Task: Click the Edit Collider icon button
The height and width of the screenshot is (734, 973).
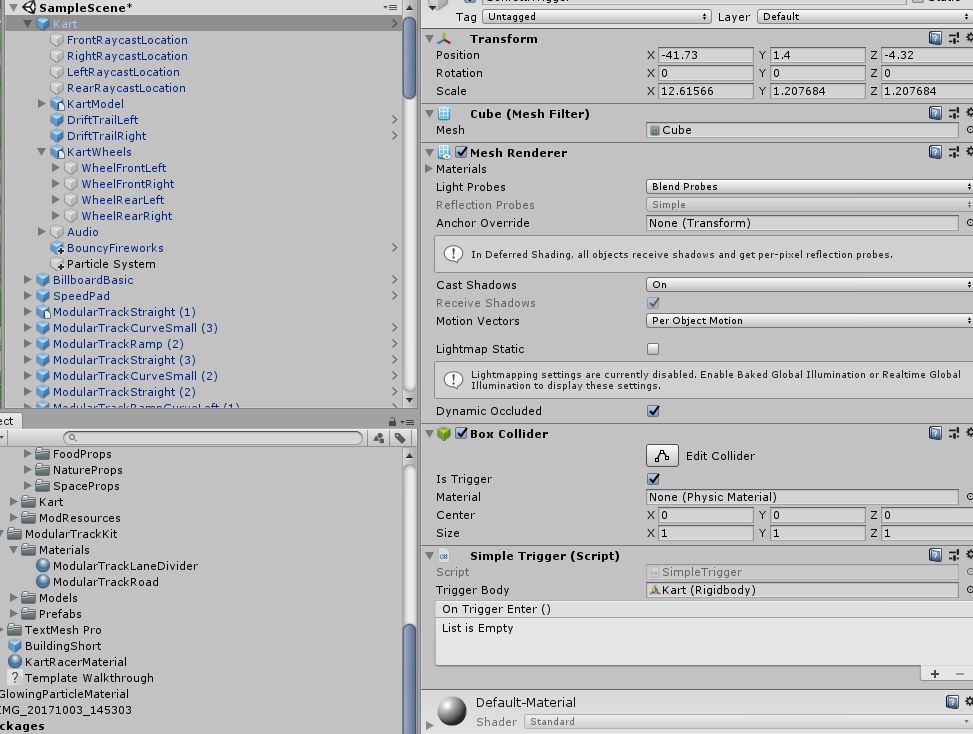Action: (x=661, y=456)
